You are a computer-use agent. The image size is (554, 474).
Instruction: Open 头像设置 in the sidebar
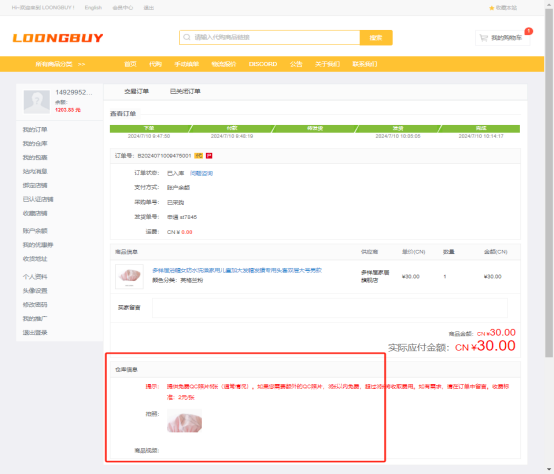tap(35, 291)
